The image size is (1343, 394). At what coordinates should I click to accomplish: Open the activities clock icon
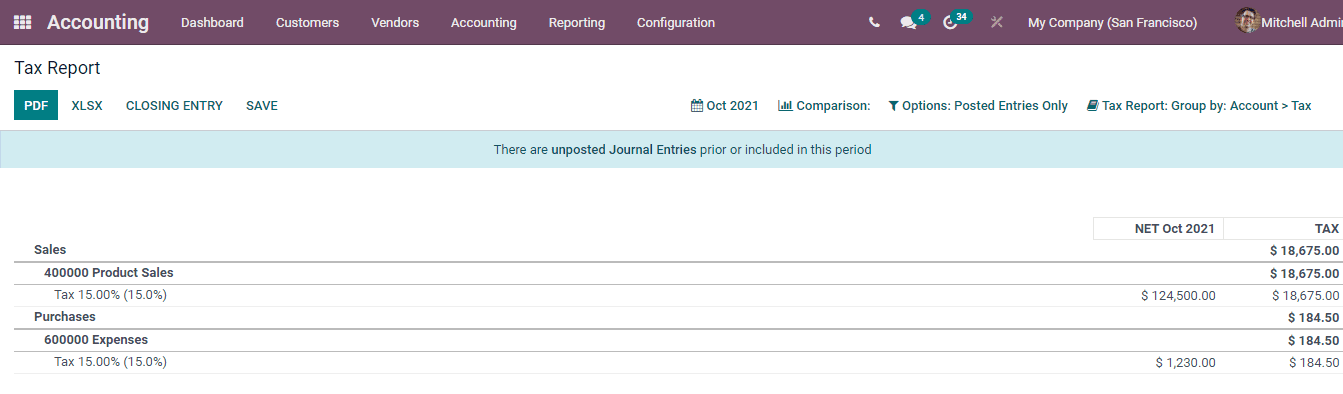point(950,22)
